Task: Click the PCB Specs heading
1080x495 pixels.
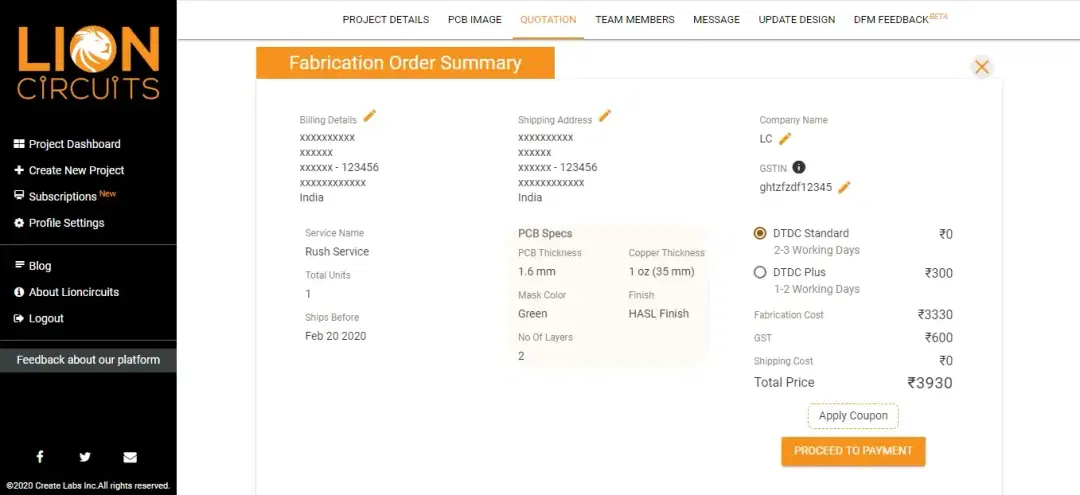Action: tap(545, 233)
